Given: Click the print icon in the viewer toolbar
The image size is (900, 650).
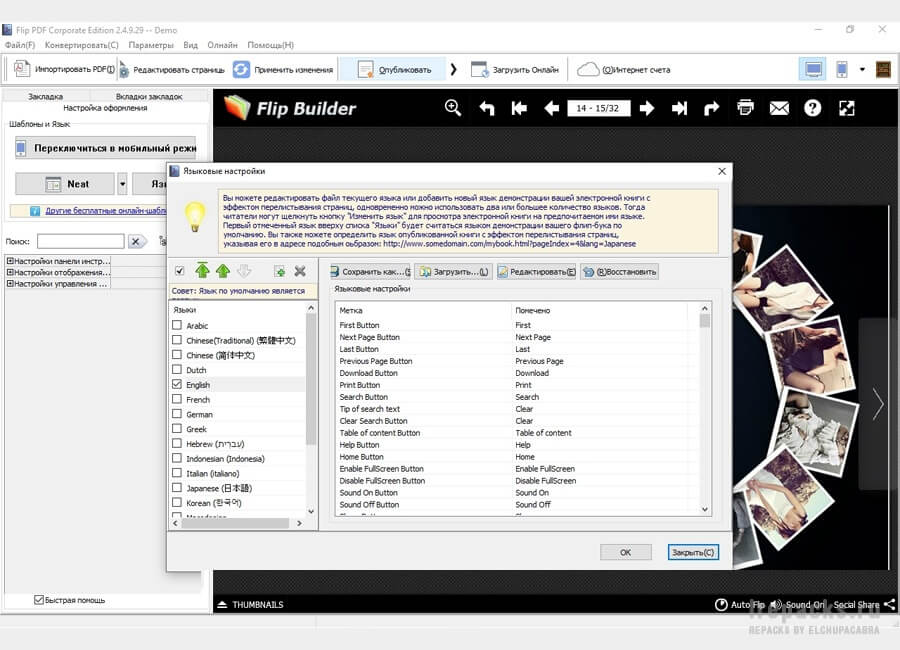Looking at the screenshot, I should click(745, 107).
